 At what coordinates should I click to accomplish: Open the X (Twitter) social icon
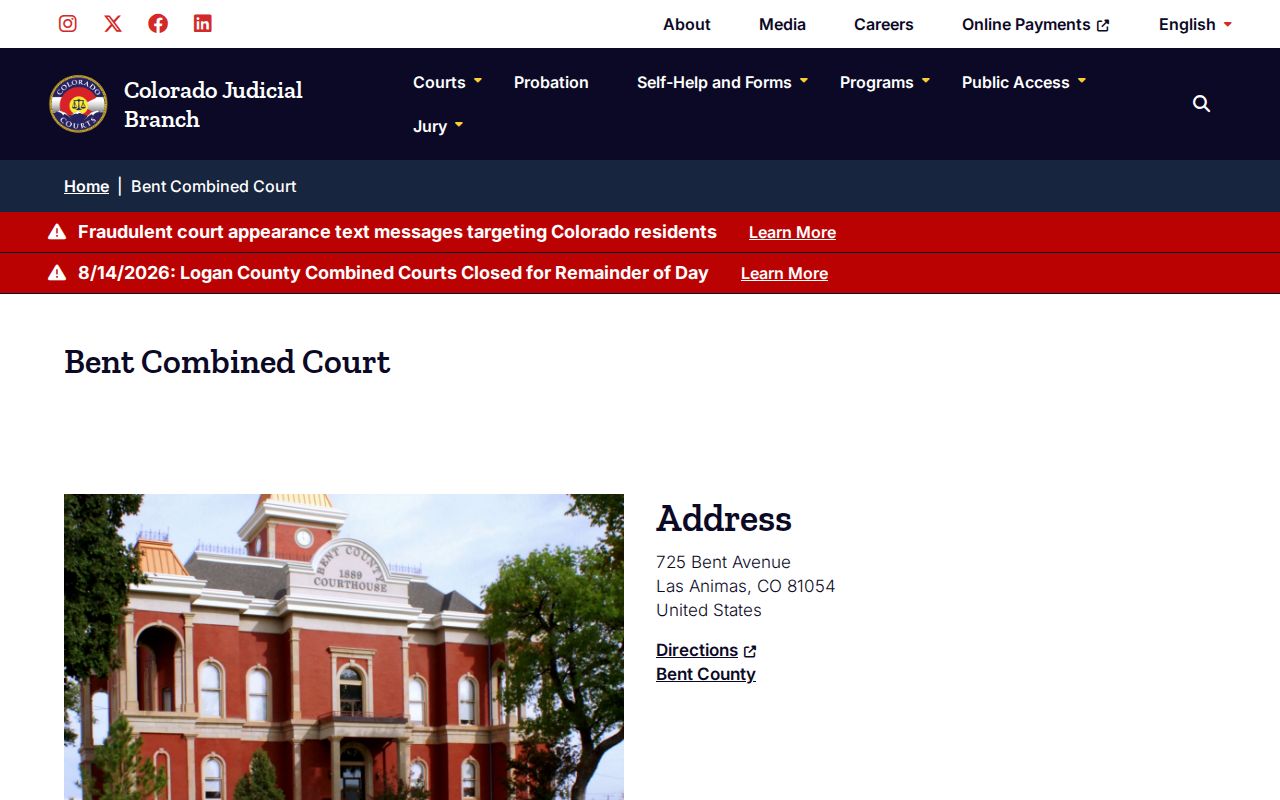[x=113, y=24]
